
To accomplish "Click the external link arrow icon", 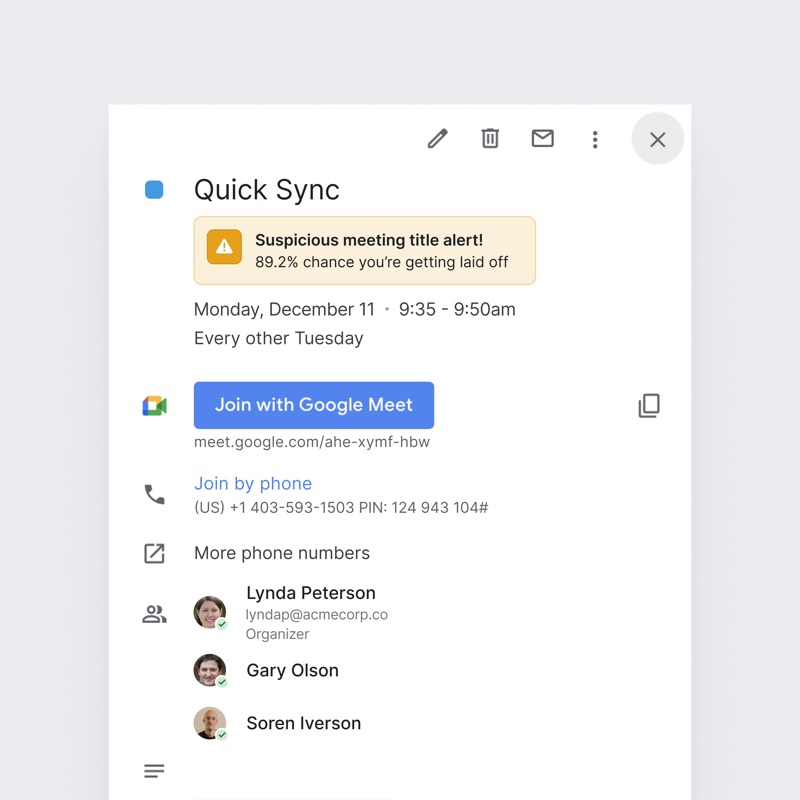I will (x=154, y=554).
